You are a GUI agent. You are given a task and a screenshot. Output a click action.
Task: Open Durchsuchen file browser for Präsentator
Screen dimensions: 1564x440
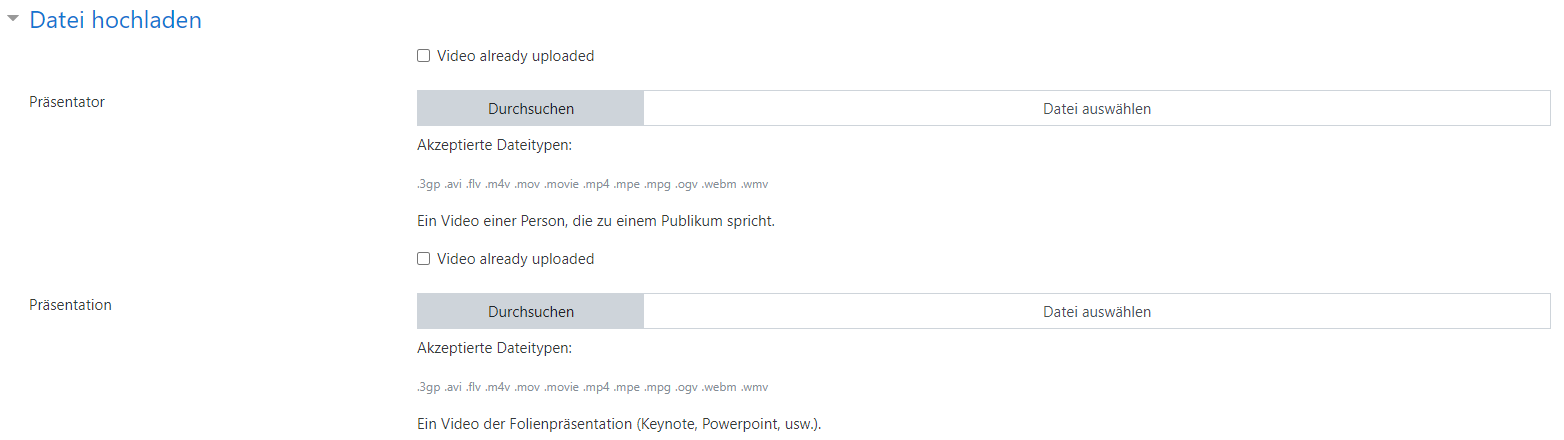(x=531, y=109)
